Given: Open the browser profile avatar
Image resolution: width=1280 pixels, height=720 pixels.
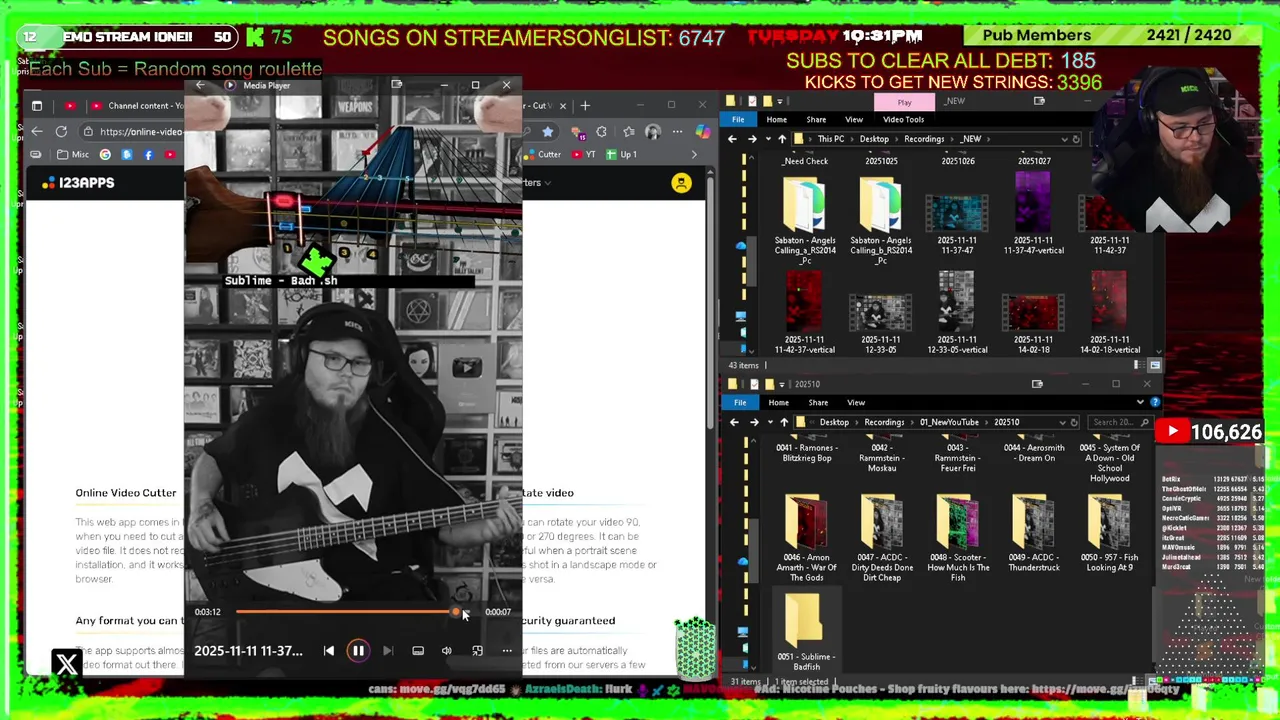Looking at the screenshot, I should click(653, 131).
